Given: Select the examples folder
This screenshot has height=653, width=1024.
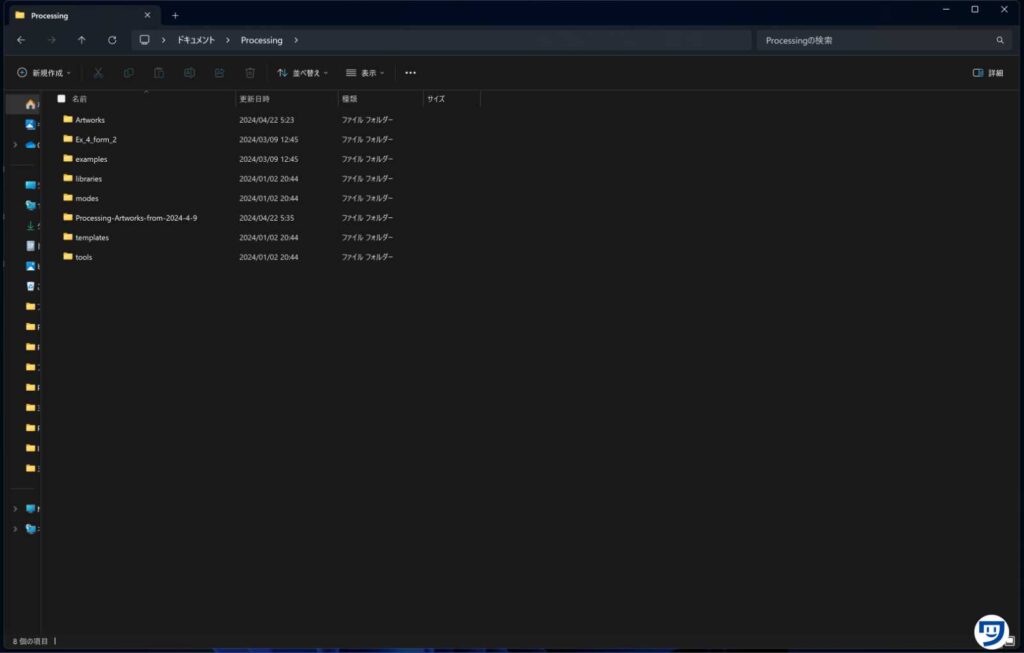Looking at the screenshot, I should click(x=91, y=159).
